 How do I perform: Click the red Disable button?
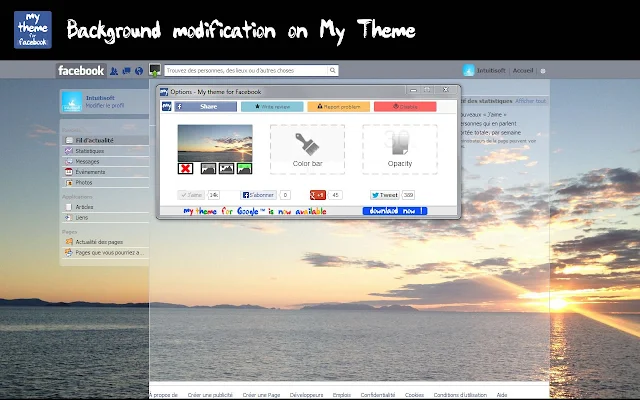point(405,107)
